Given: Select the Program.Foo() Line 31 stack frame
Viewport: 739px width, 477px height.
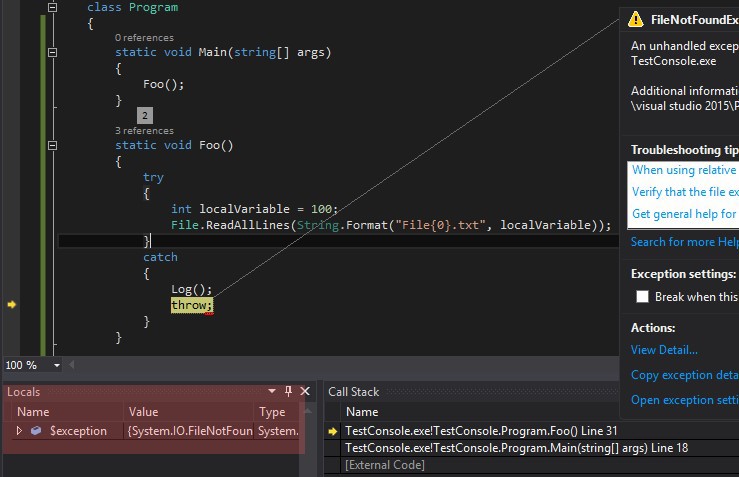Looking at the screenshot, I should tap(481, 431).
